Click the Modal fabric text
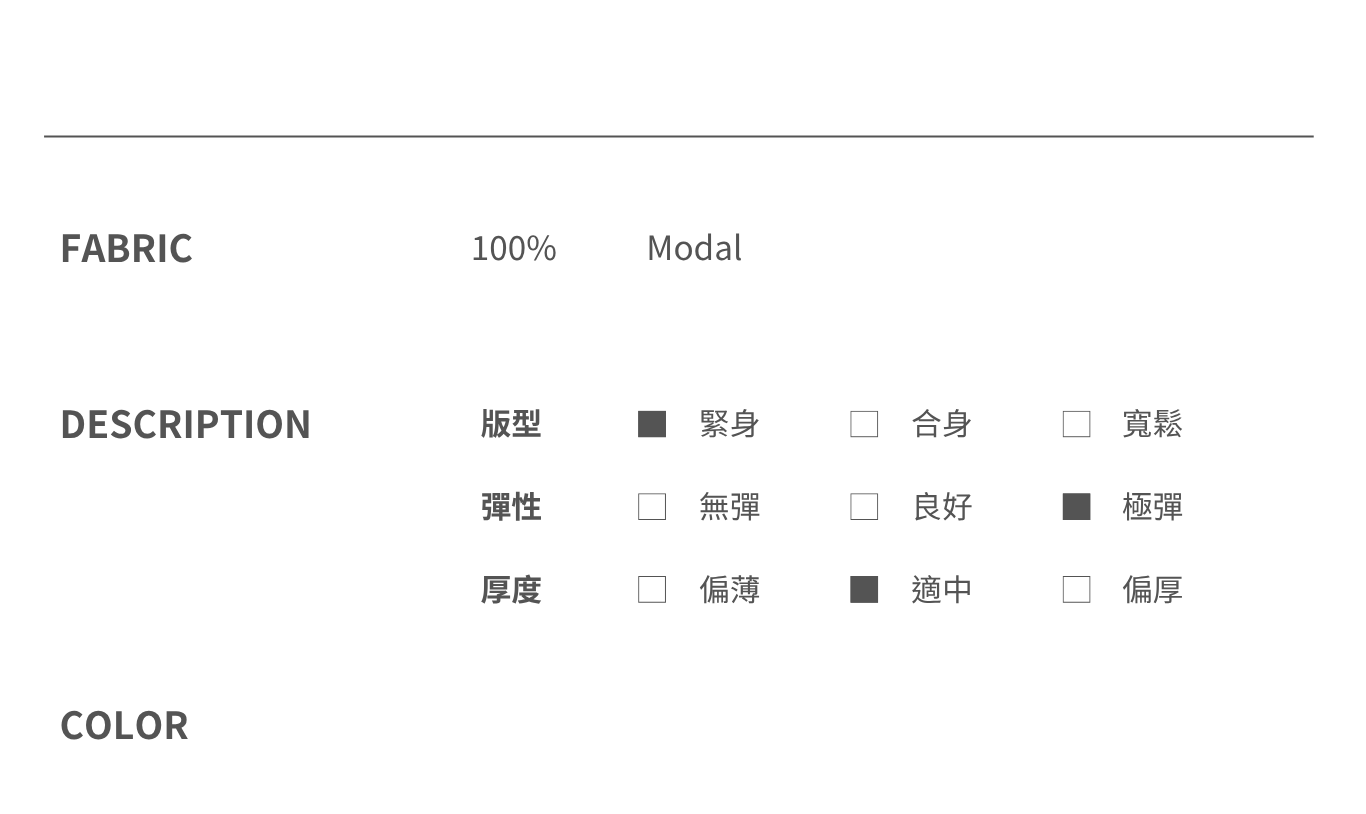The height and width of the screenshot is (814, 1366). (694, 248)
